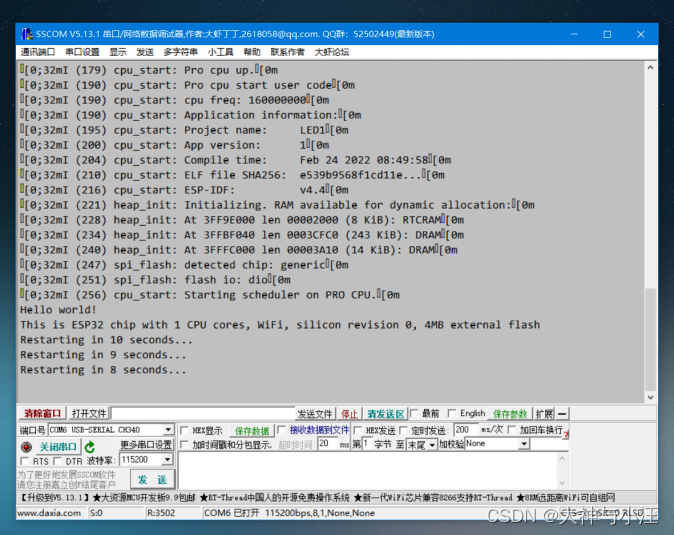Enable 接收数据到文件 checkbox

tap(282, 430)
